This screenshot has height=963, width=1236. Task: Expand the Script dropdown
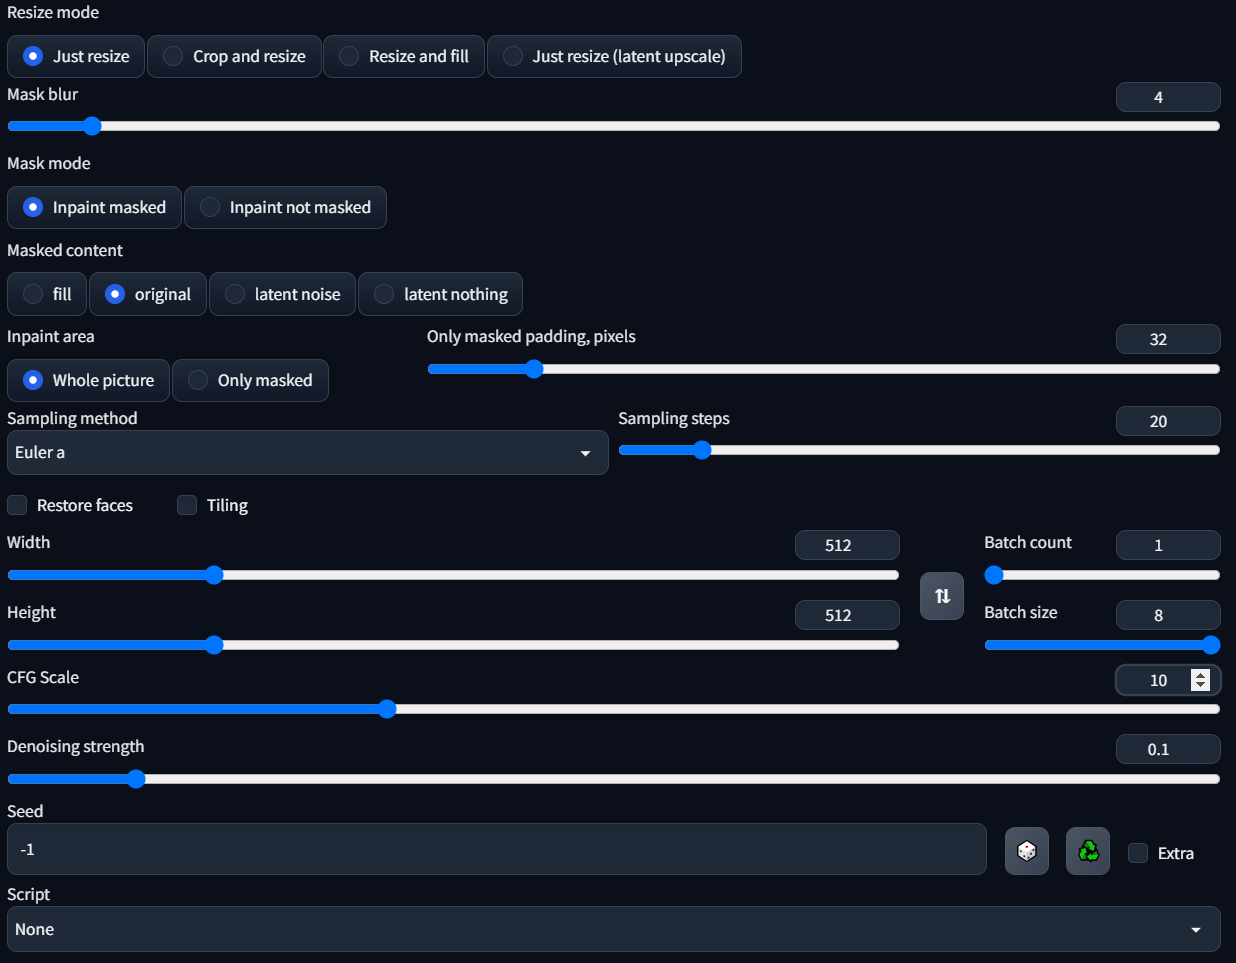[x=612, y=929]
